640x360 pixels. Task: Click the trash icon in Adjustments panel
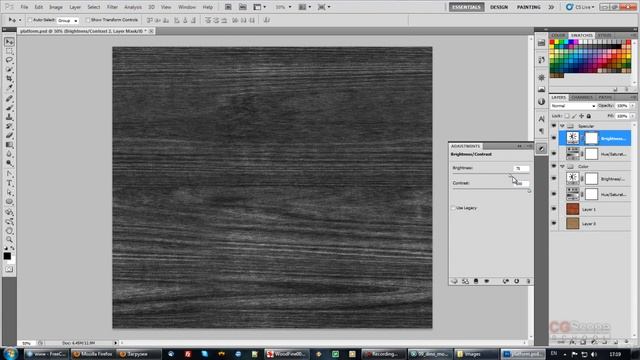tap(528, 281)
